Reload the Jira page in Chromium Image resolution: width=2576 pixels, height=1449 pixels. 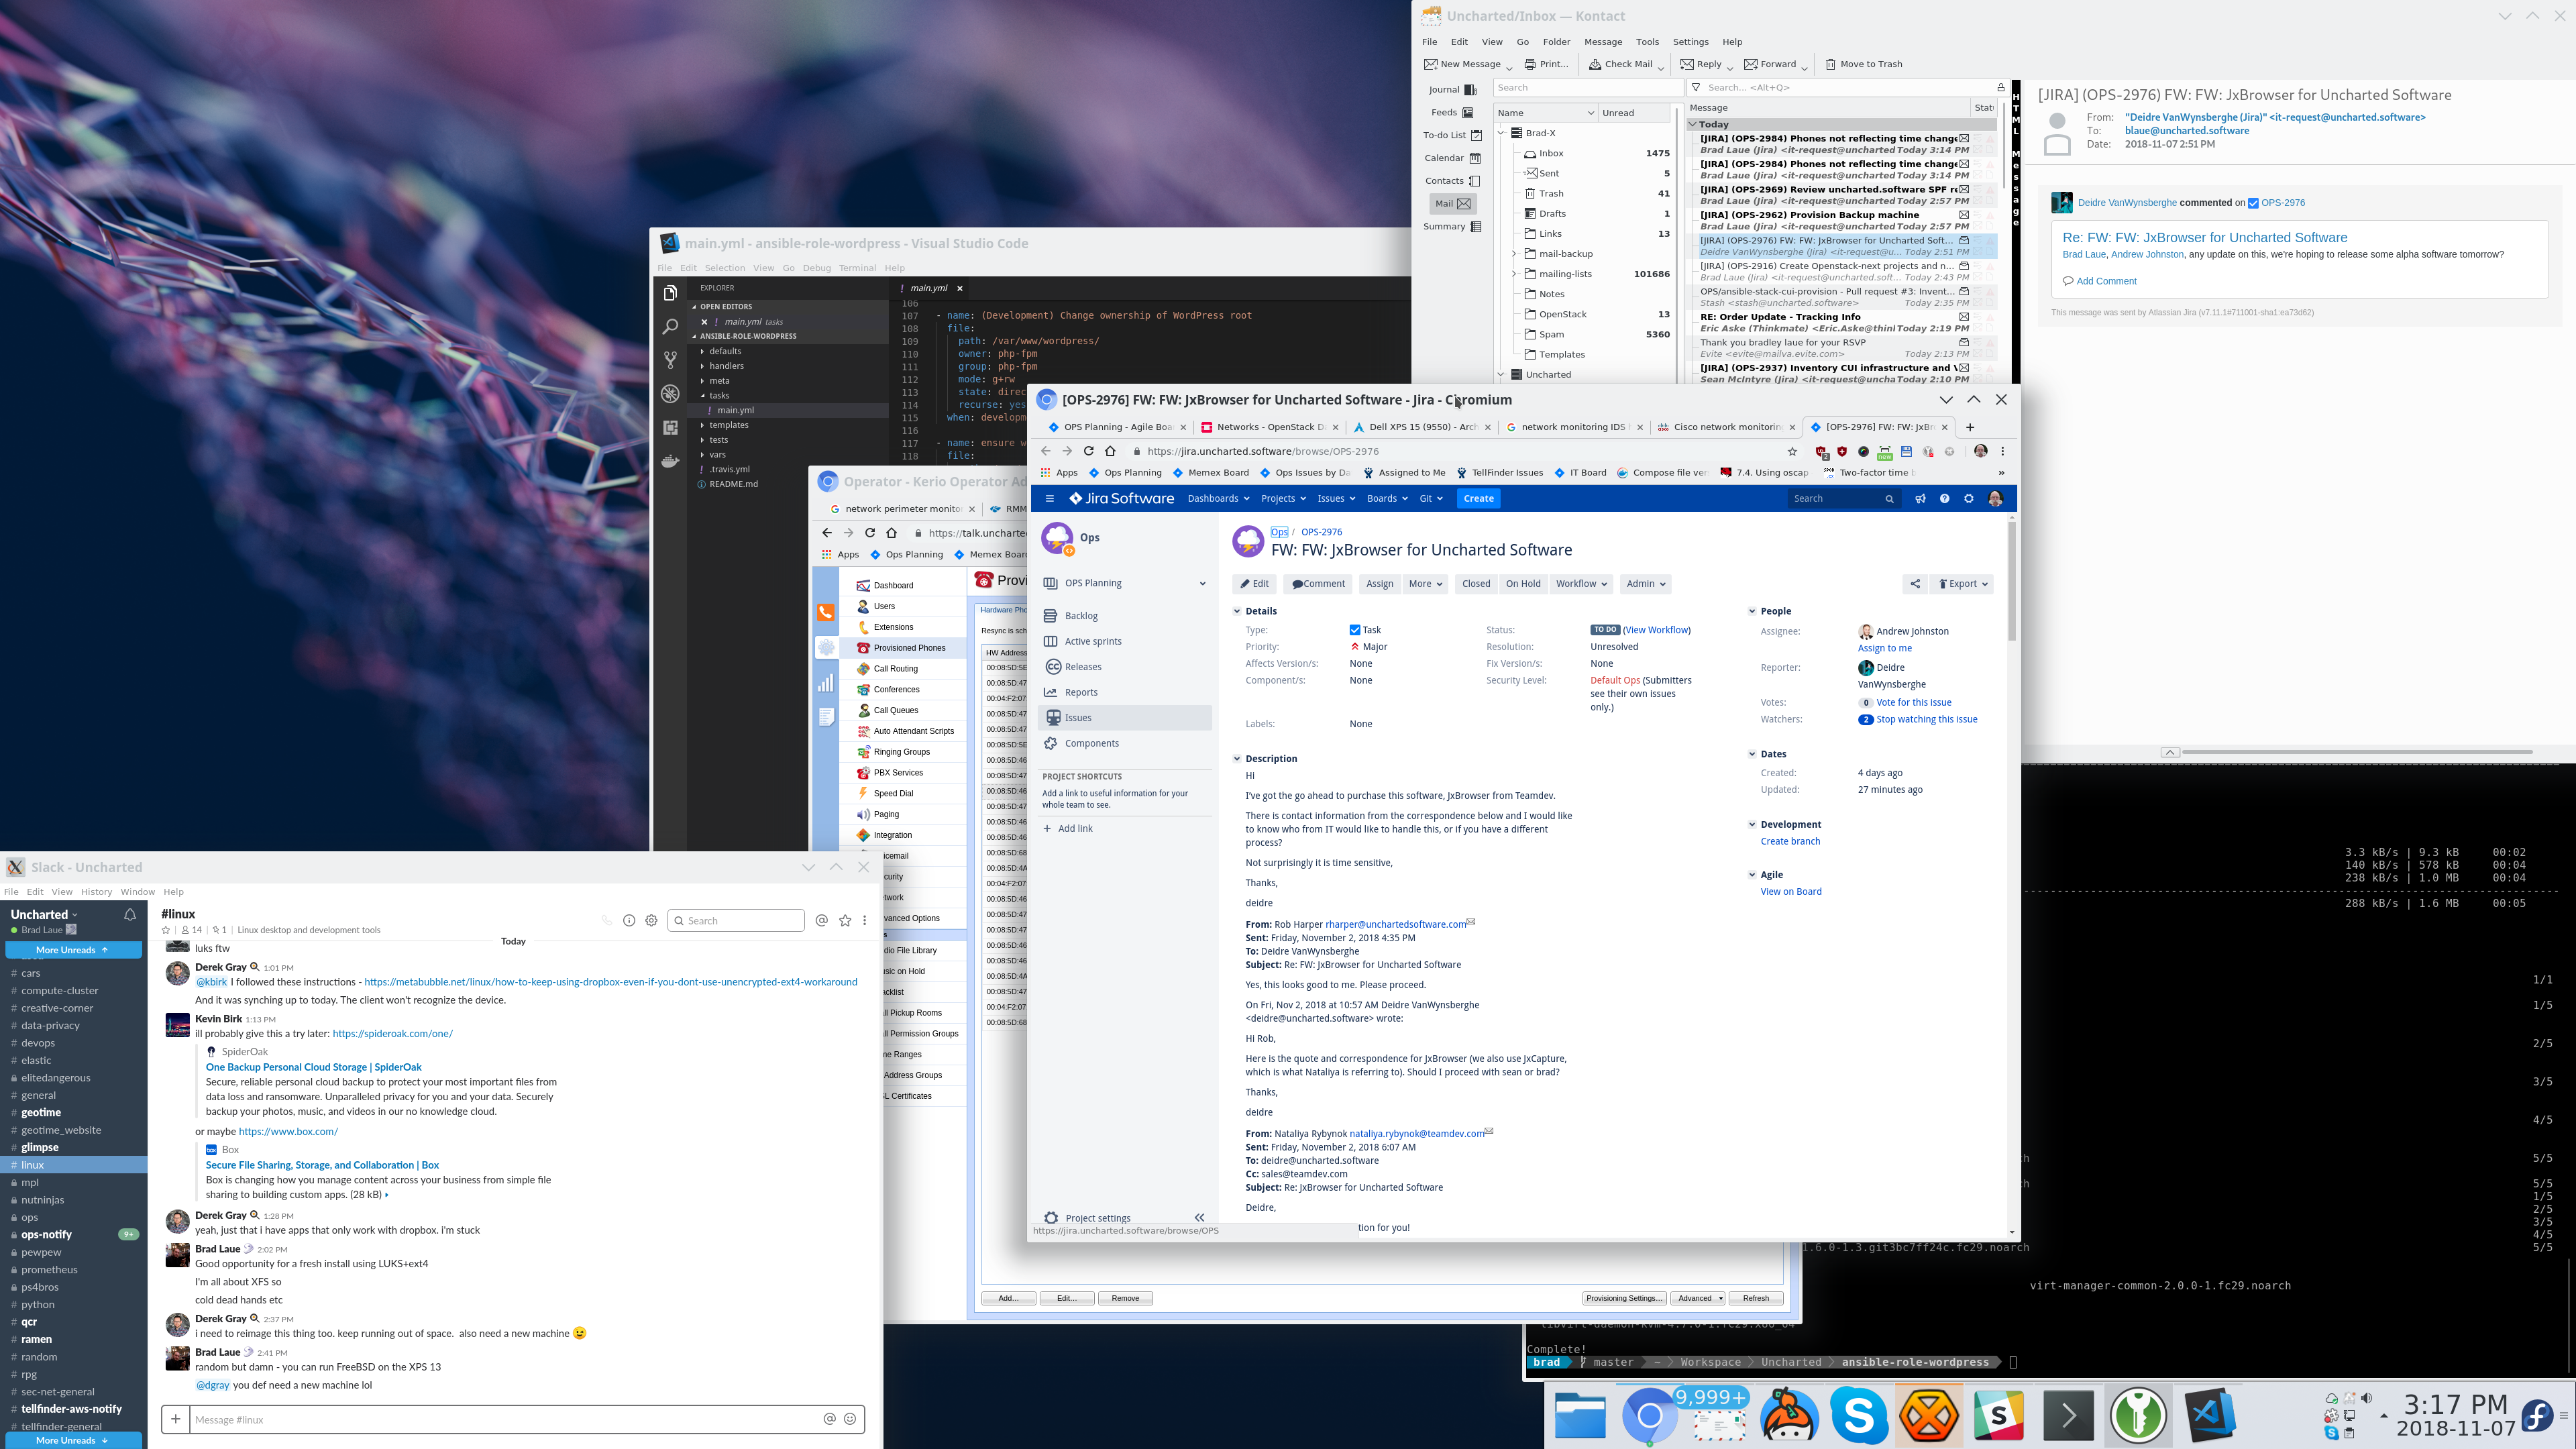[1089, 451]
